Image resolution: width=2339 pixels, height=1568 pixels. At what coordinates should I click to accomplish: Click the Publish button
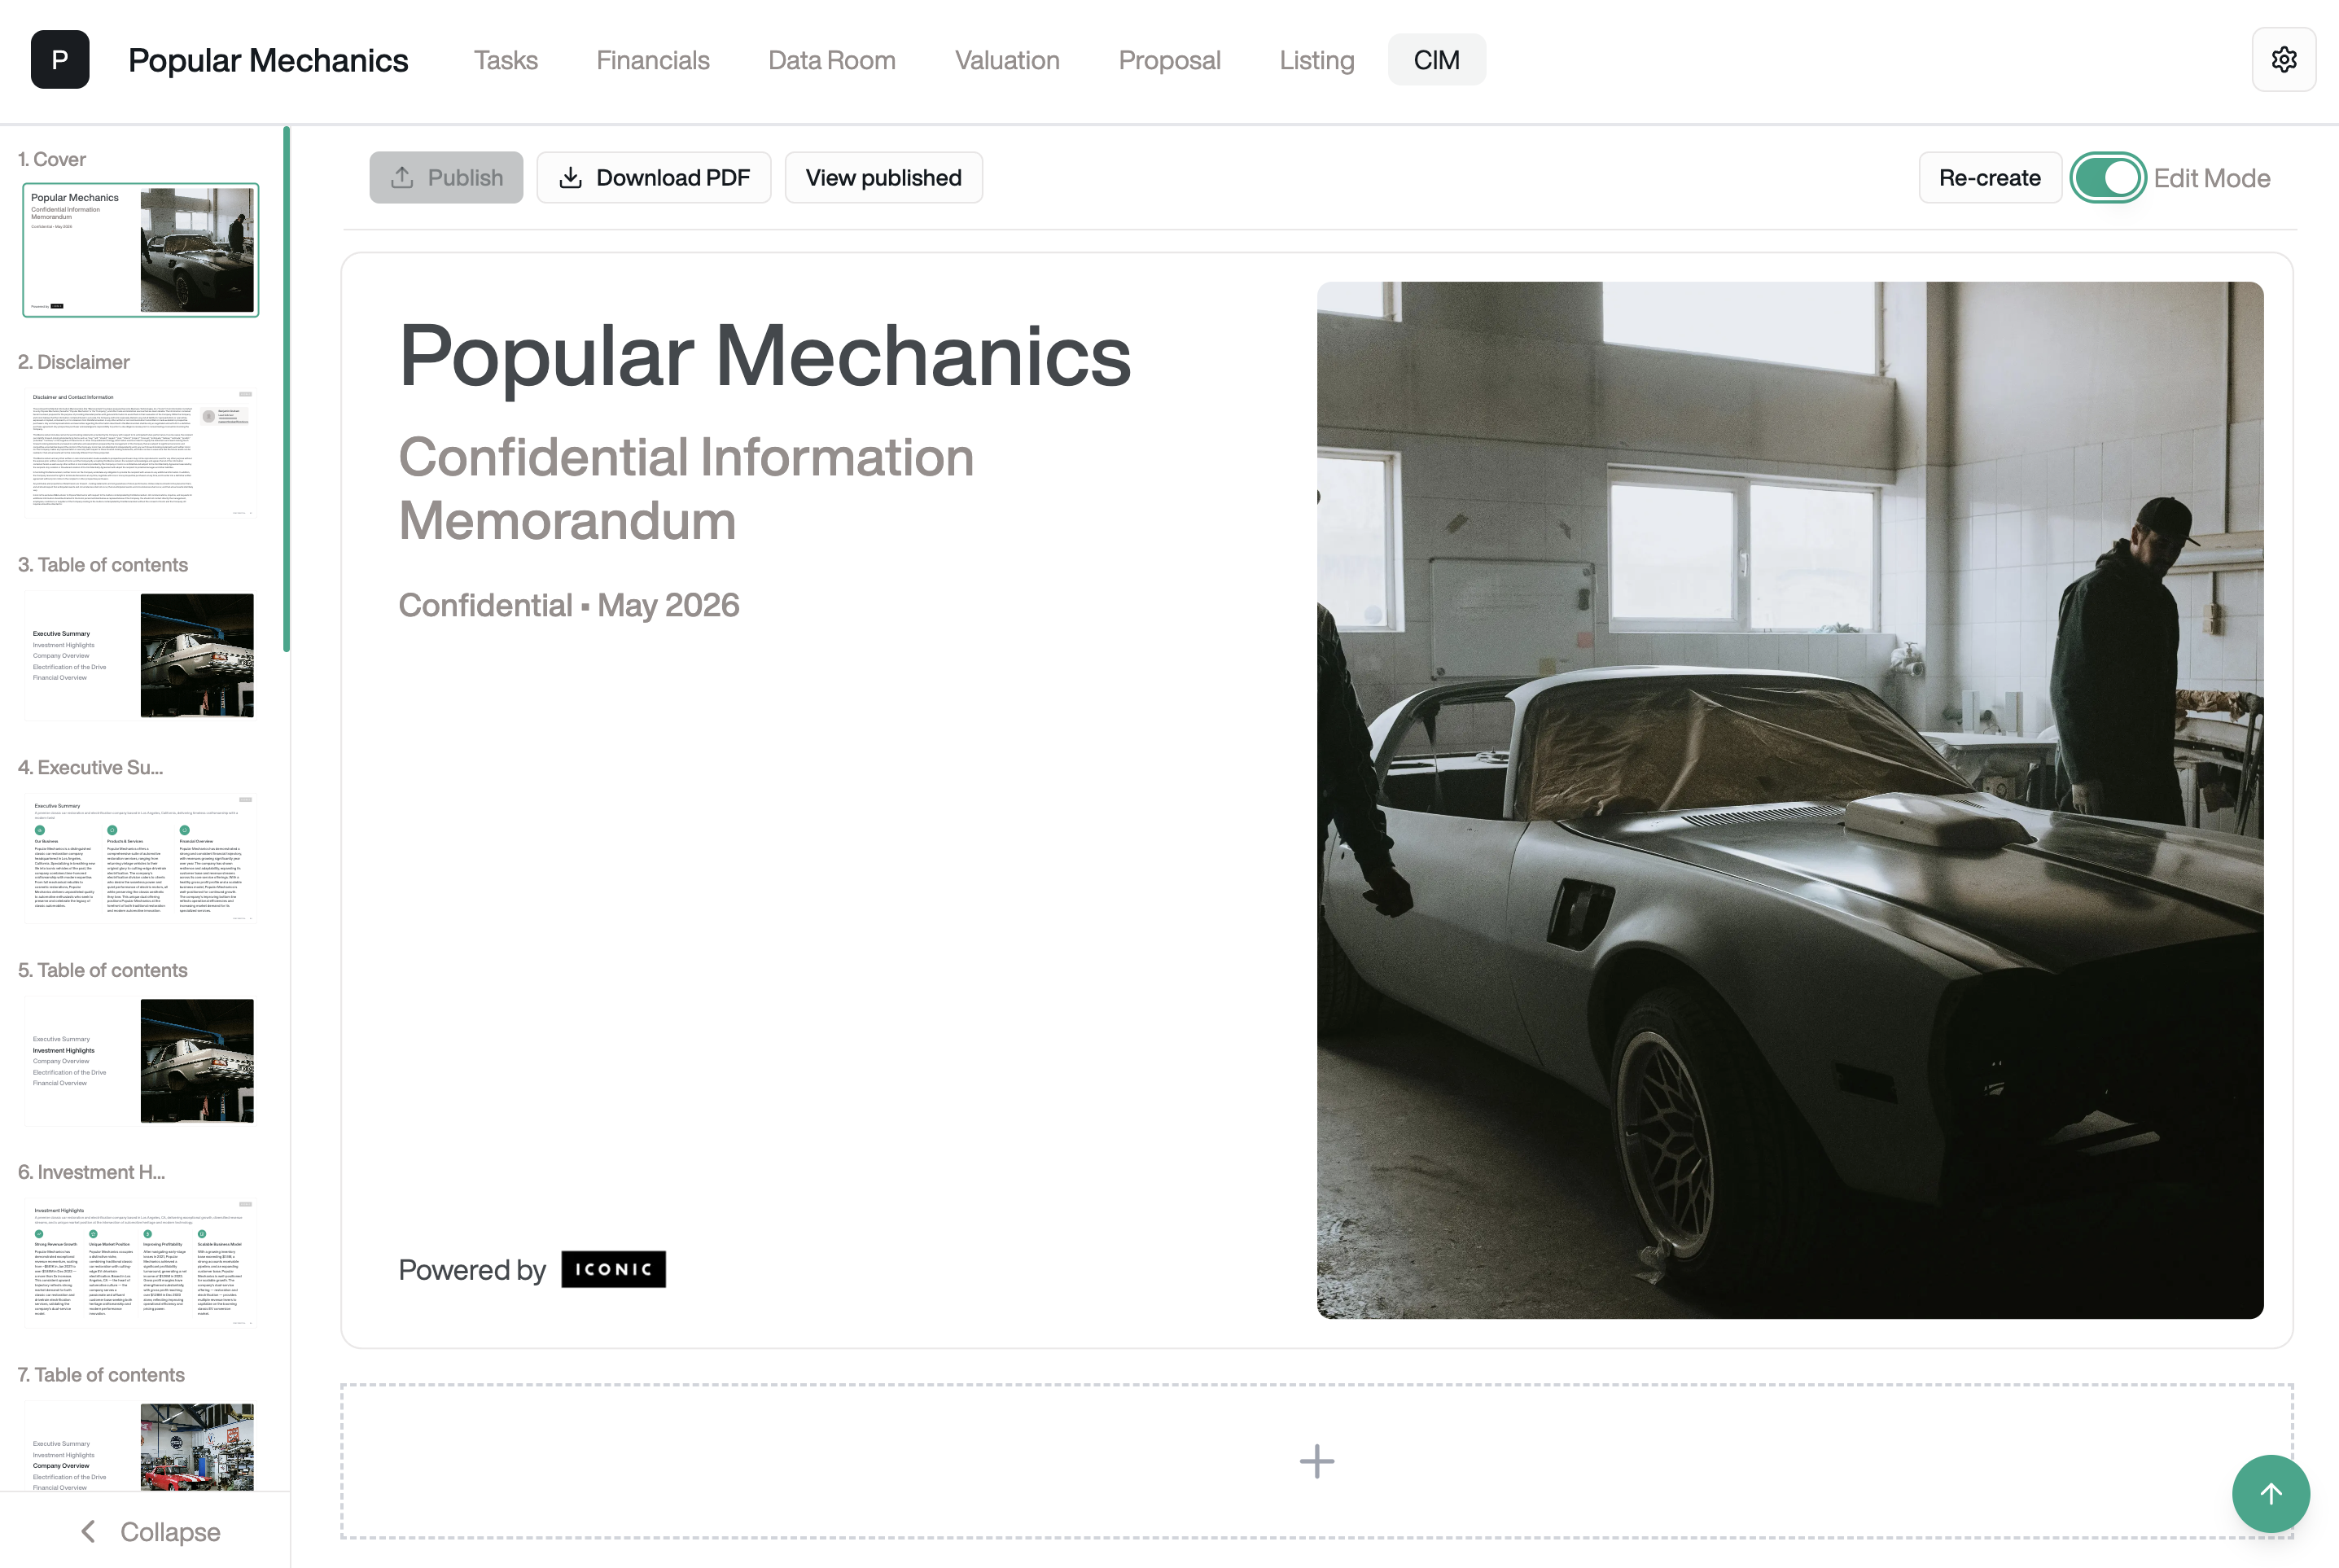[x=446, y=178]
